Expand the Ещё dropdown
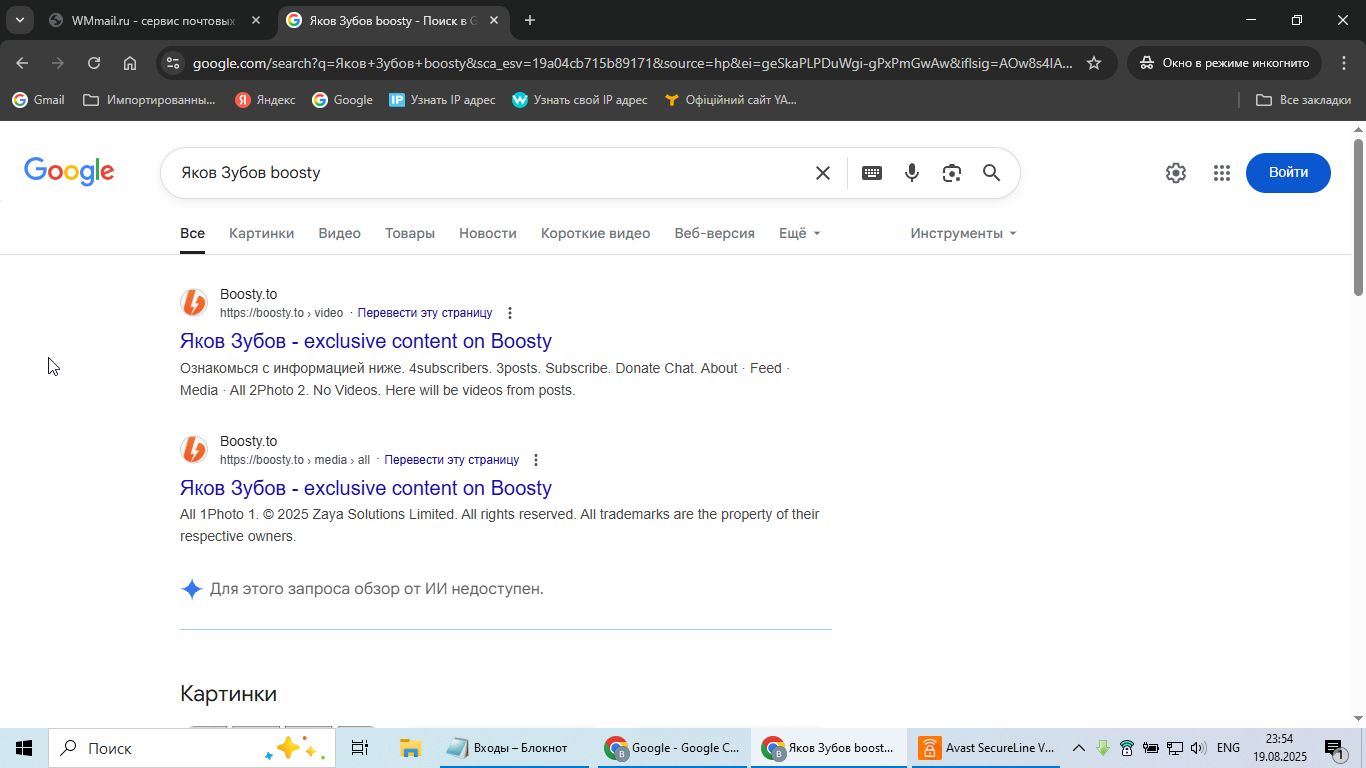Screen dimensions: 1366x768 (800, 233)
